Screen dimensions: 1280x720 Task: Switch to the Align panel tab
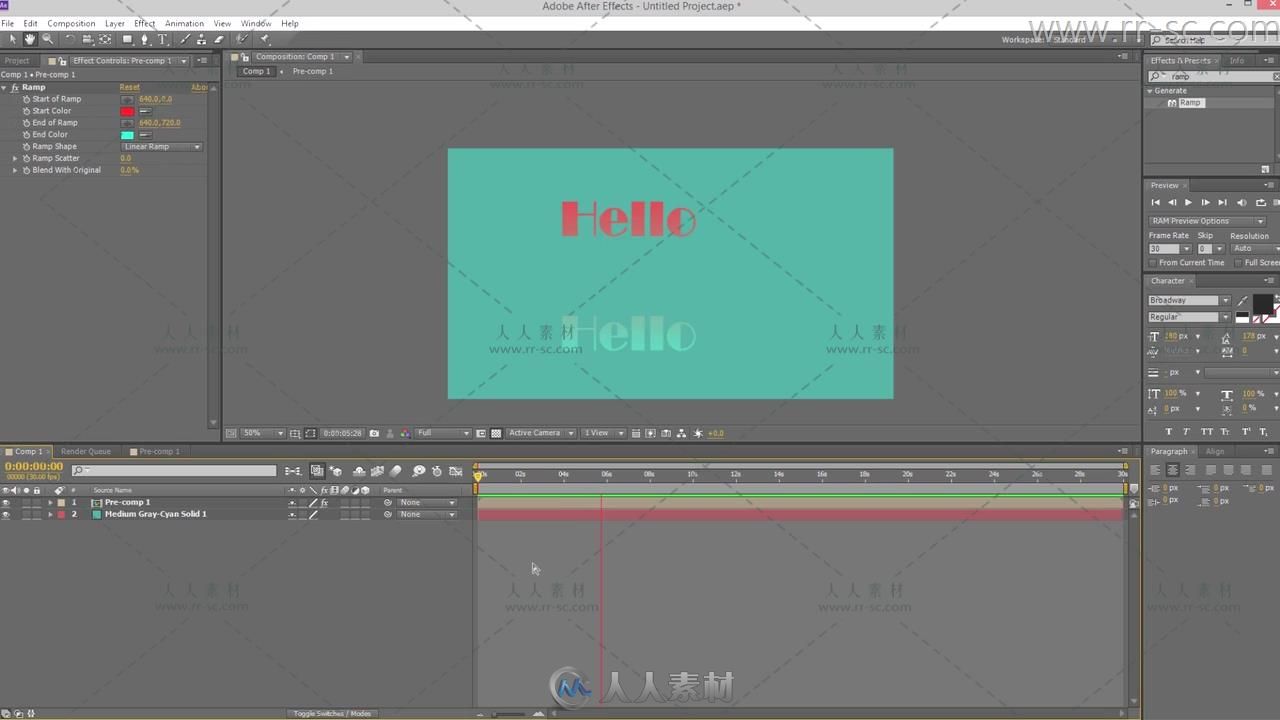1214,451
